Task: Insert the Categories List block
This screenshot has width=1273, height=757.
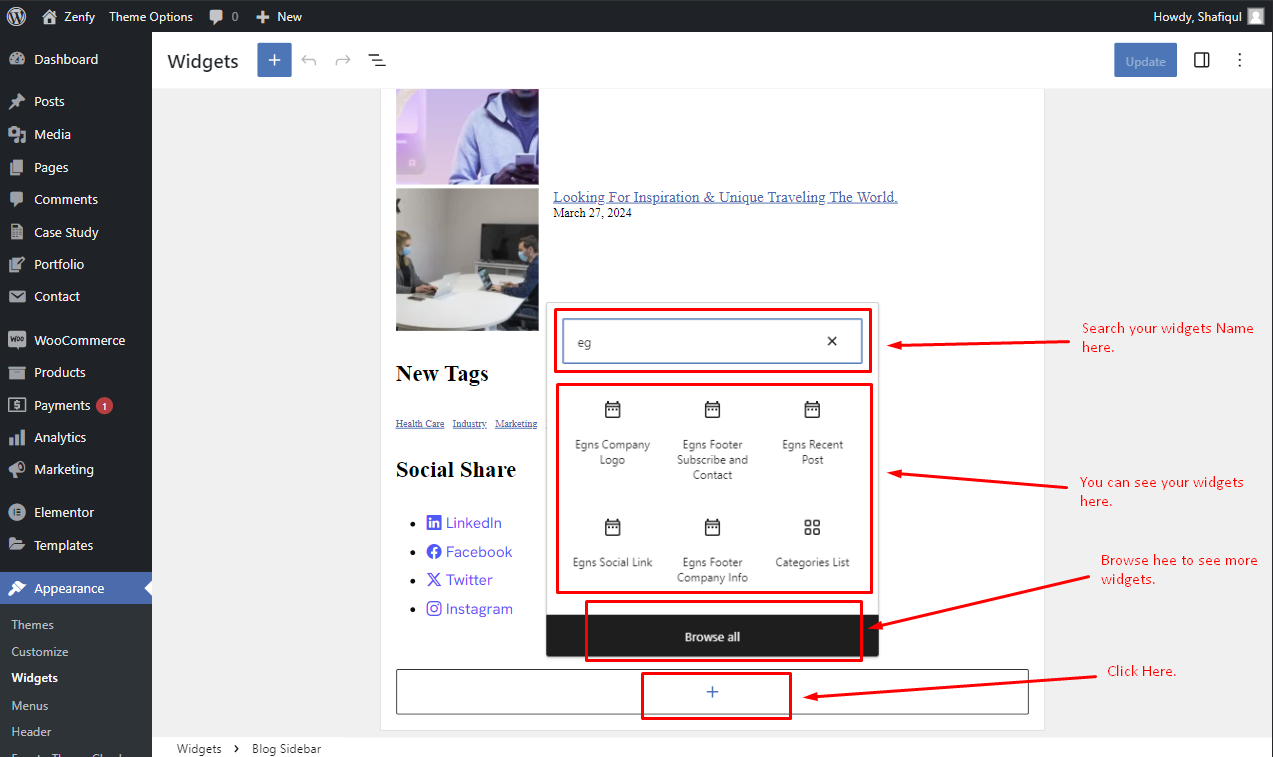Action: pyautogui.click(x=812, y=541)
